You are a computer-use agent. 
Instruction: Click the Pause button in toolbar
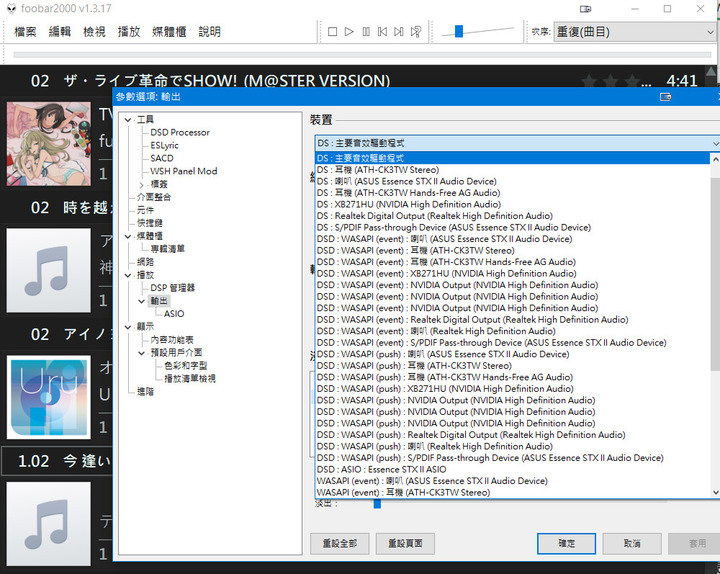[x=366, y=32]
